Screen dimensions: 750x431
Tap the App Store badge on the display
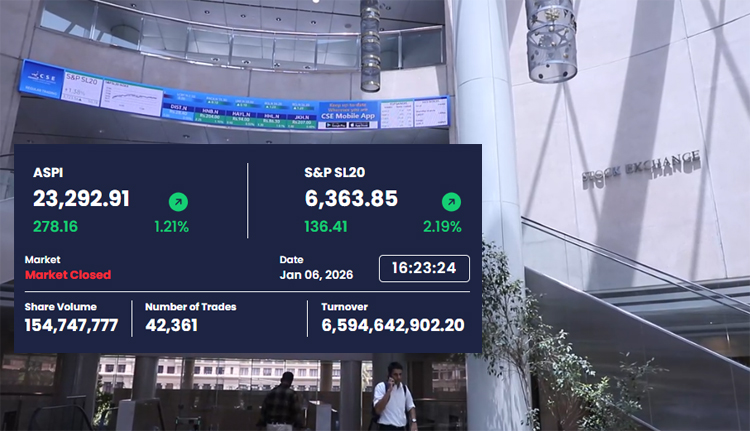(x=360, y=124)
